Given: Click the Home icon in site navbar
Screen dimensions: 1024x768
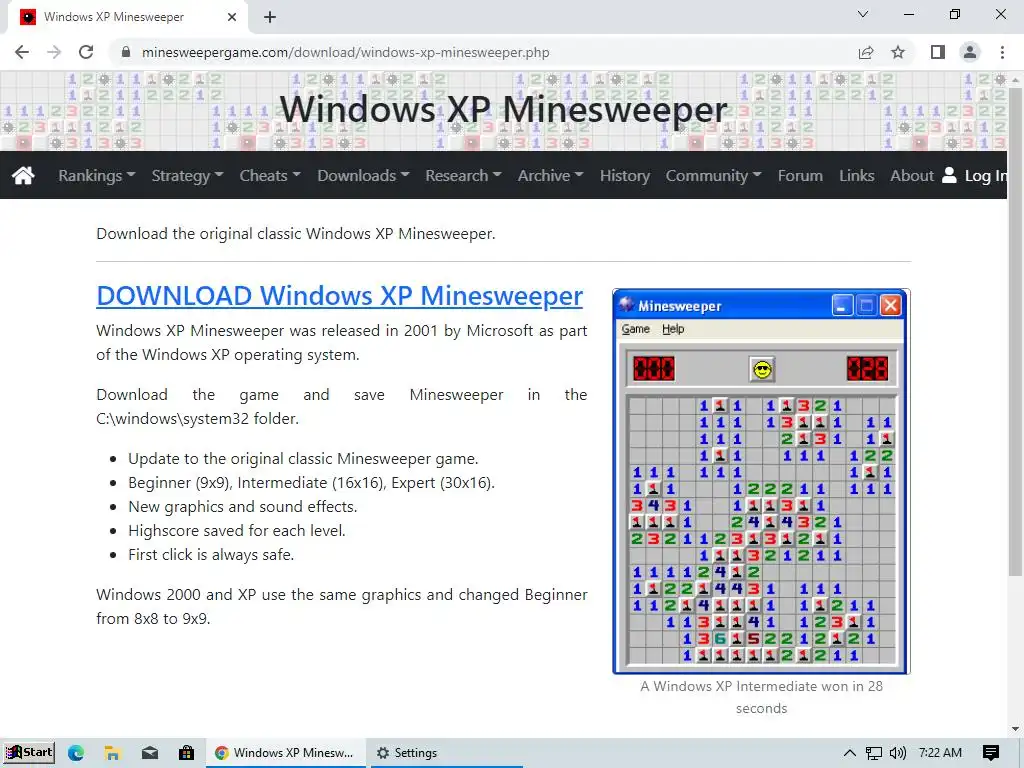Looking at the screenshot, I should [x=23, y=175].
